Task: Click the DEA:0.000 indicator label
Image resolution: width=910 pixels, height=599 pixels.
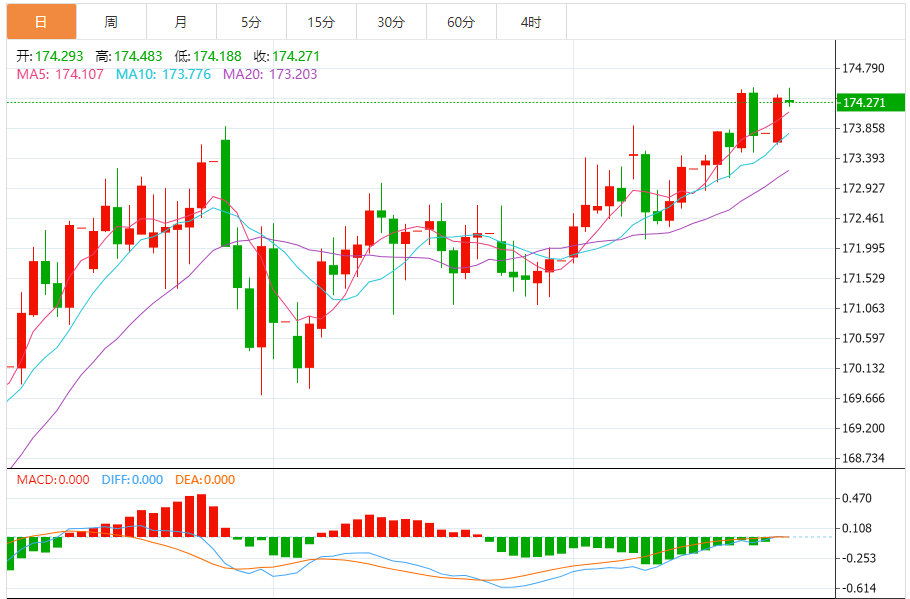Action: pos(205,480)
